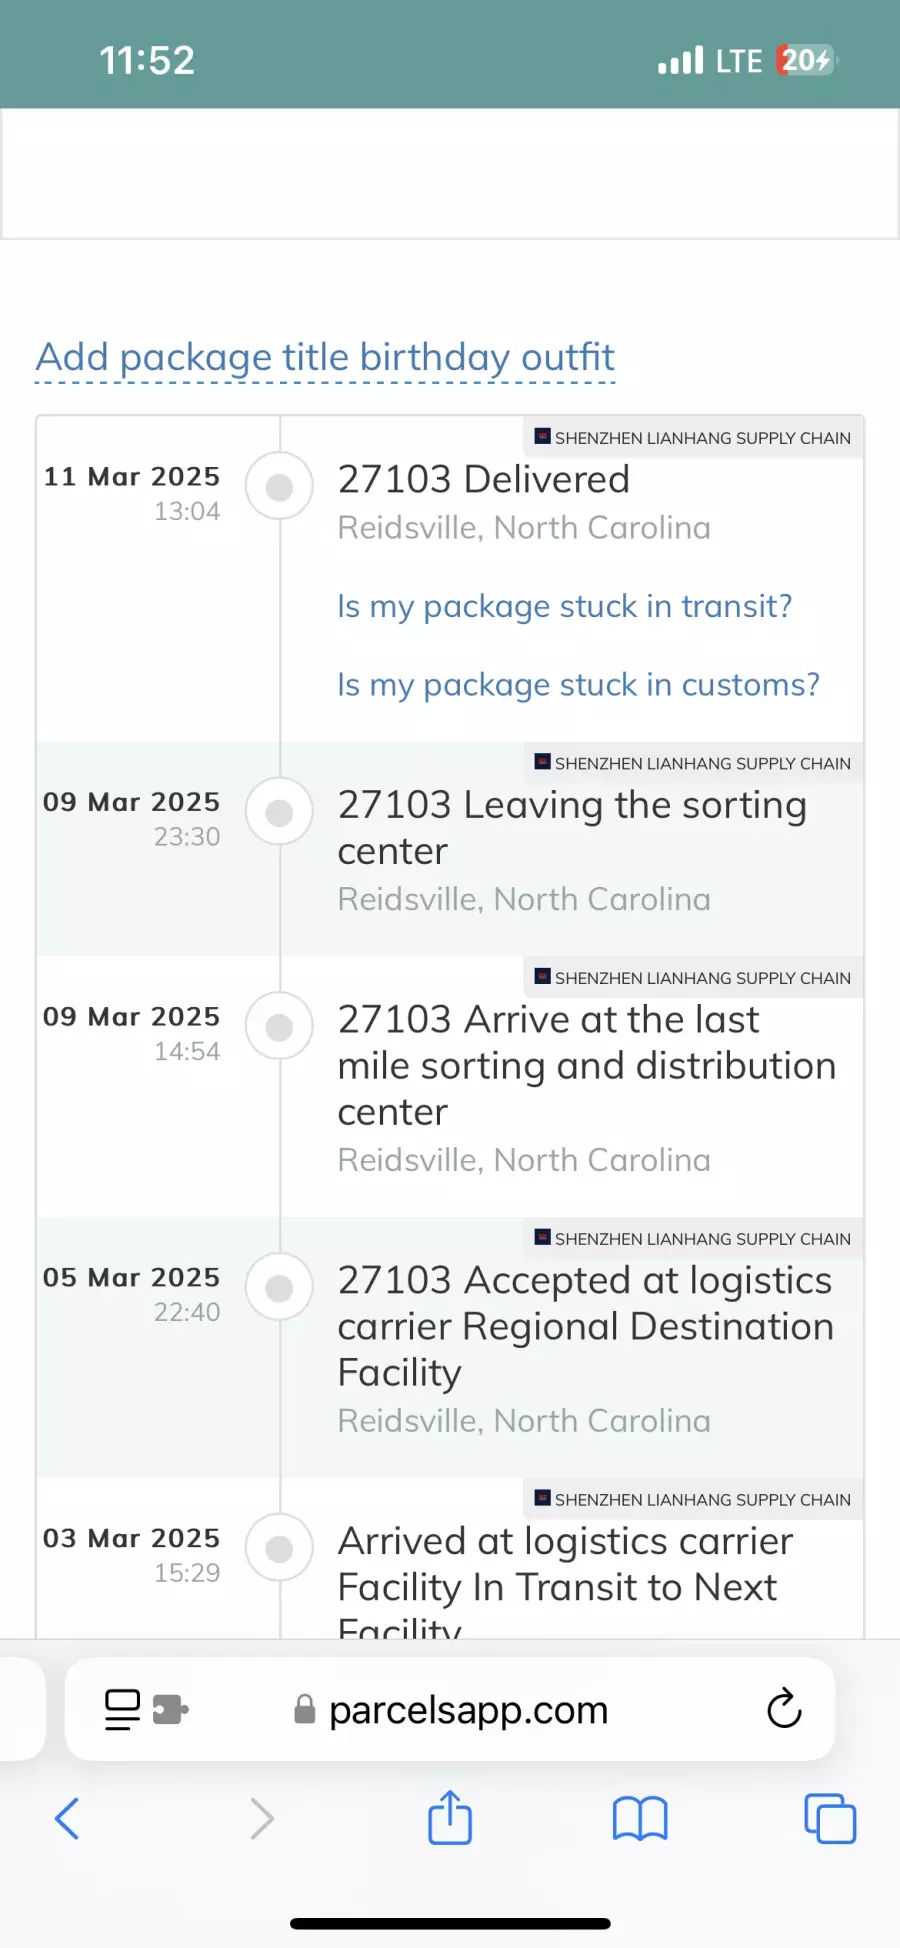Screen dimensions: 900x1948
Task: Open 'Is my package stuck in customs?'
Action: (x=578, y=685)
